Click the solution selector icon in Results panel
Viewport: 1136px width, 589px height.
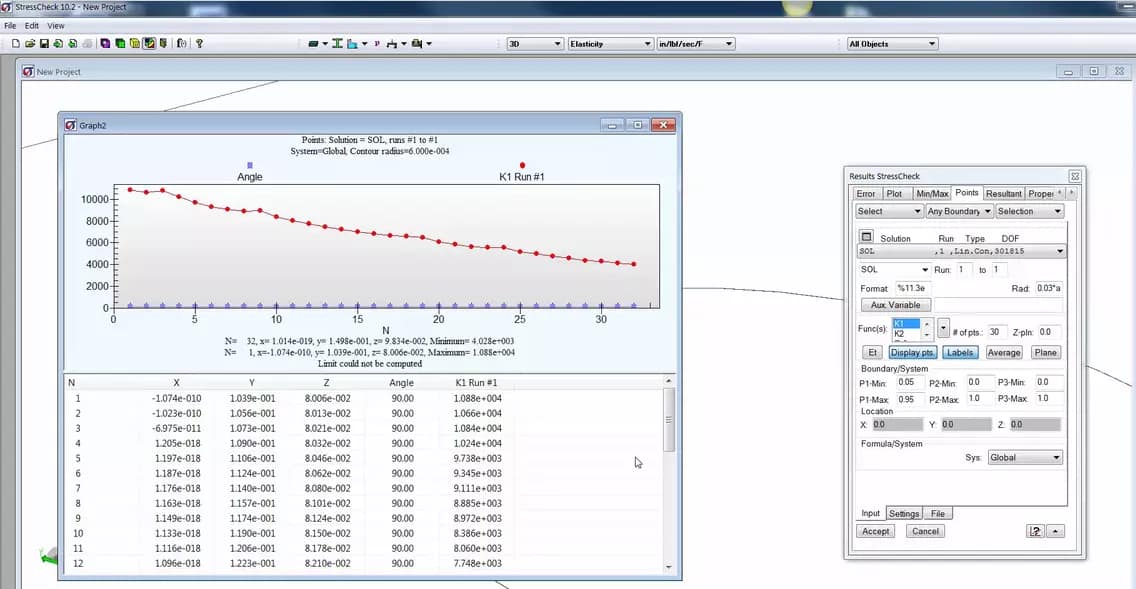click(867, 235)
